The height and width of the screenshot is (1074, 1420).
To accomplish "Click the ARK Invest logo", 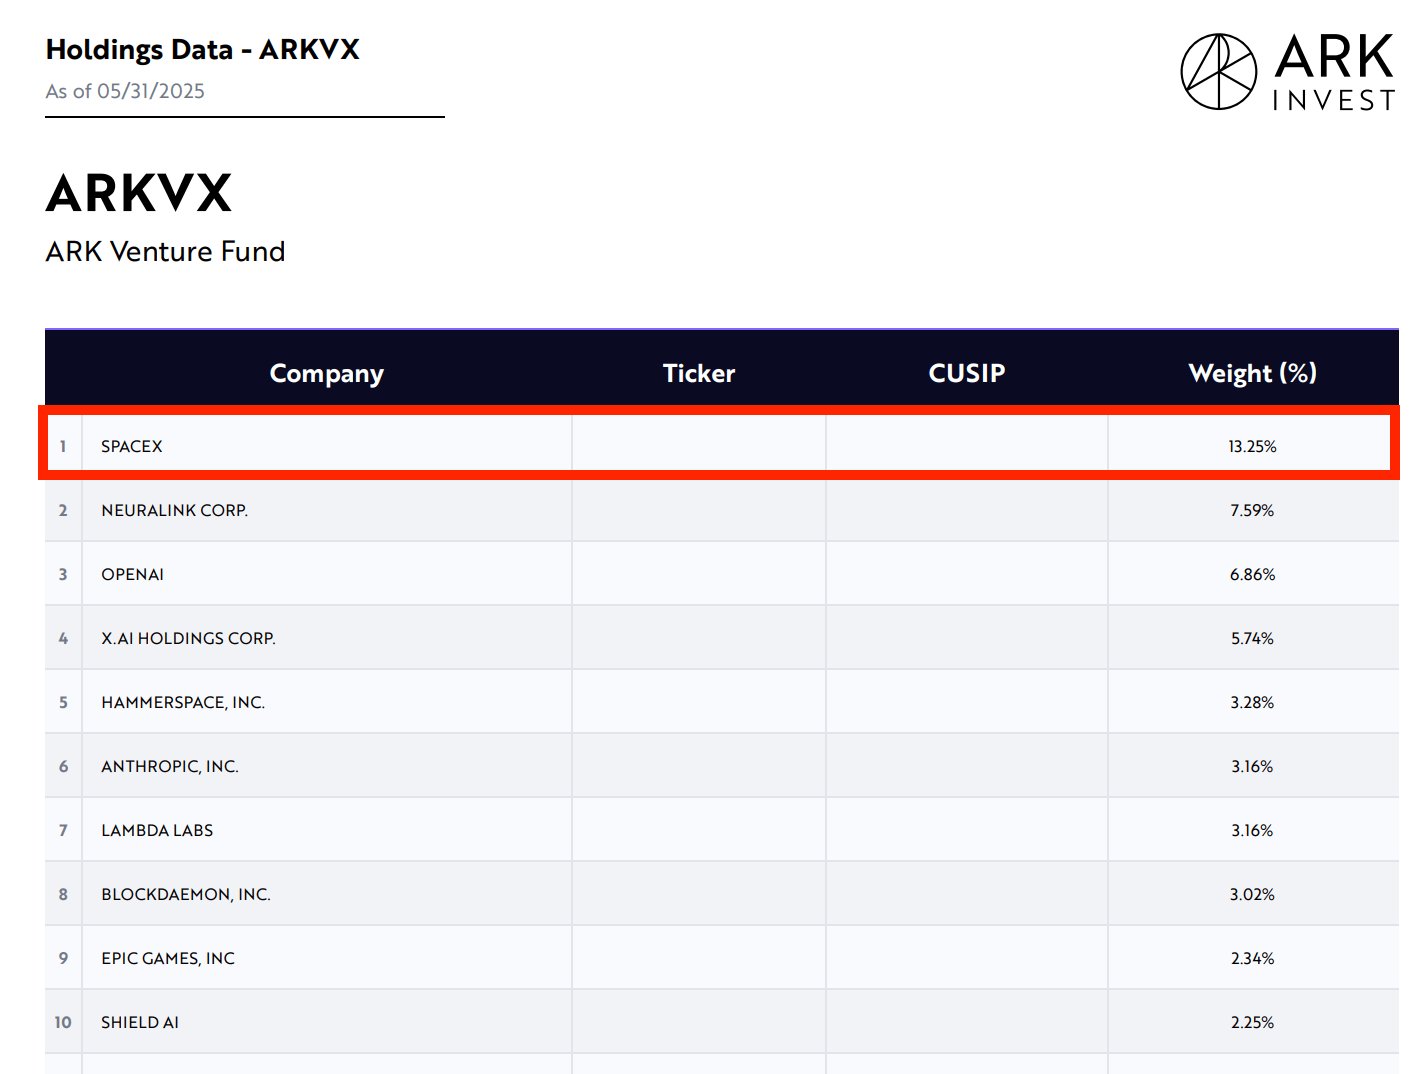I will 1288,72.
